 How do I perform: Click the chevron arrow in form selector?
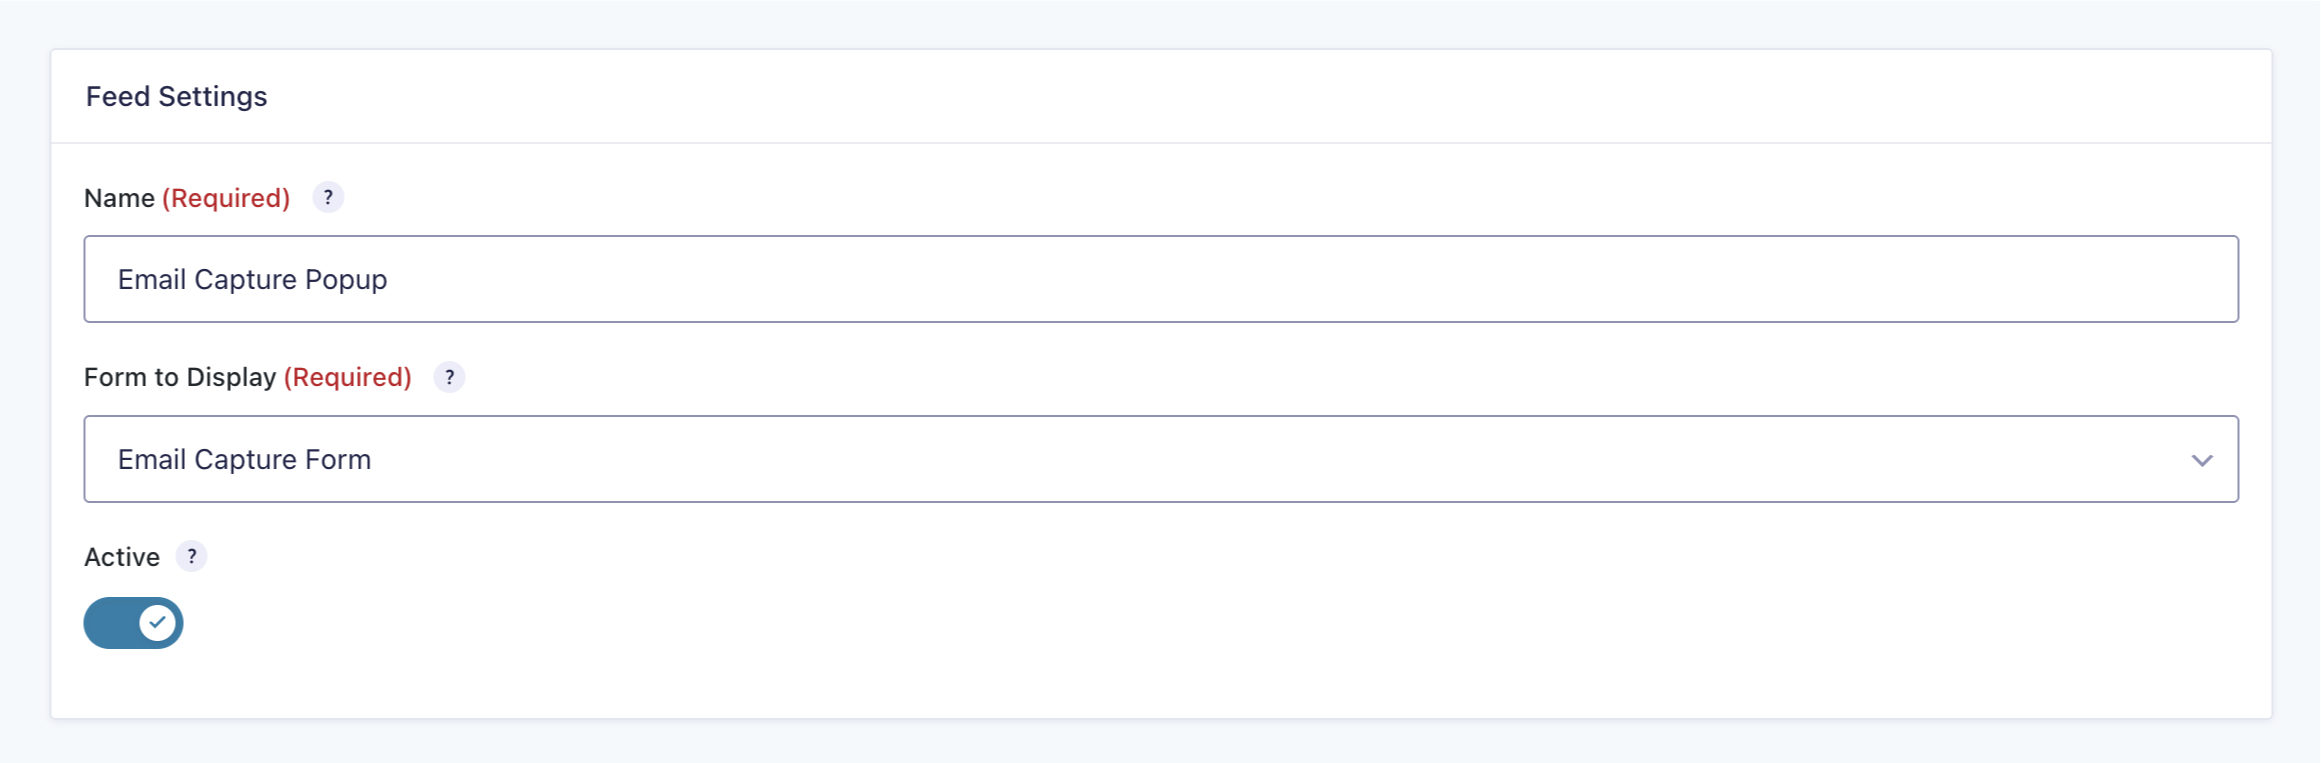pos(2201,460)
